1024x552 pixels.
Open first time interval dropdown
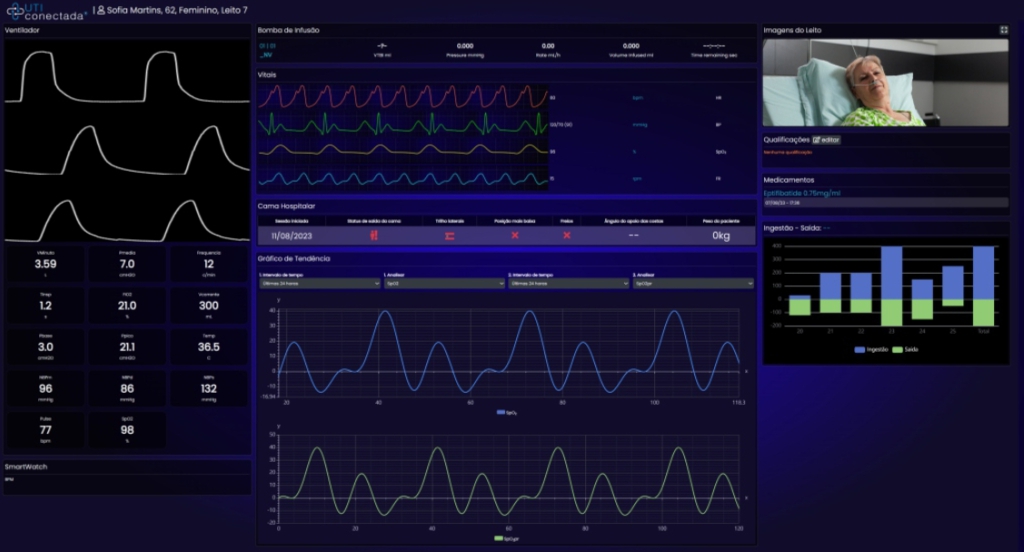[316, 283]
